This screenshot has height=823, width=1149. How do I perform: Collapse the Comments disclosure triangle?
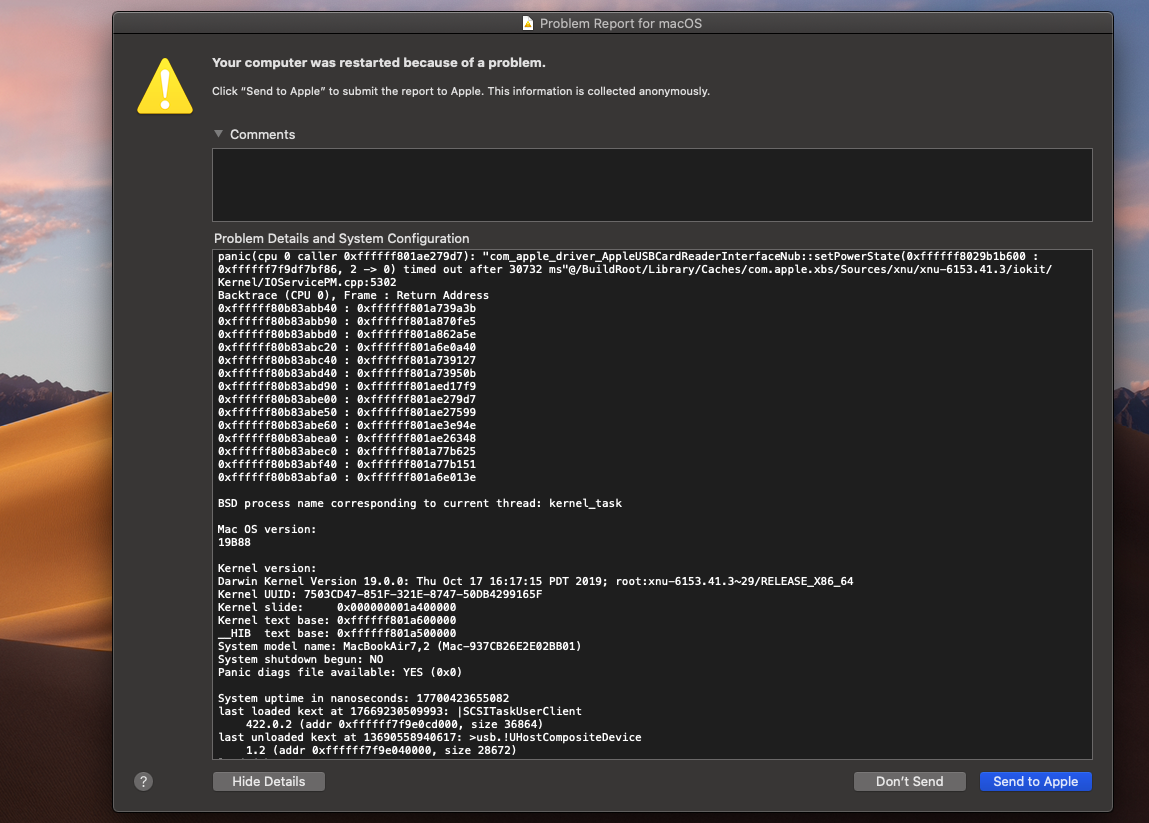[218, 134]
